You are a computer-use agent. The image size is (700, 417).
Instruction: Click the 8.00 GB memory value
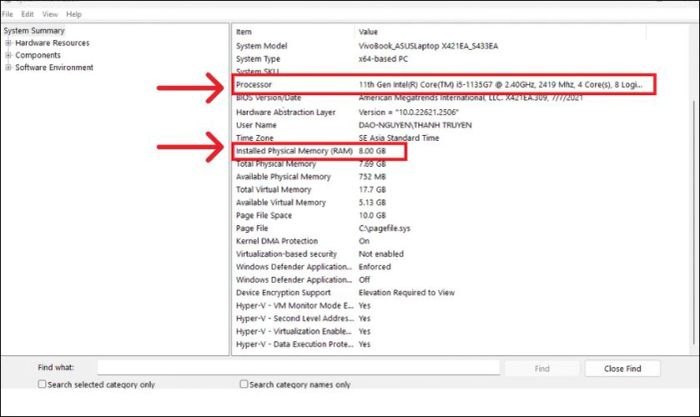[x=372, y=151]
